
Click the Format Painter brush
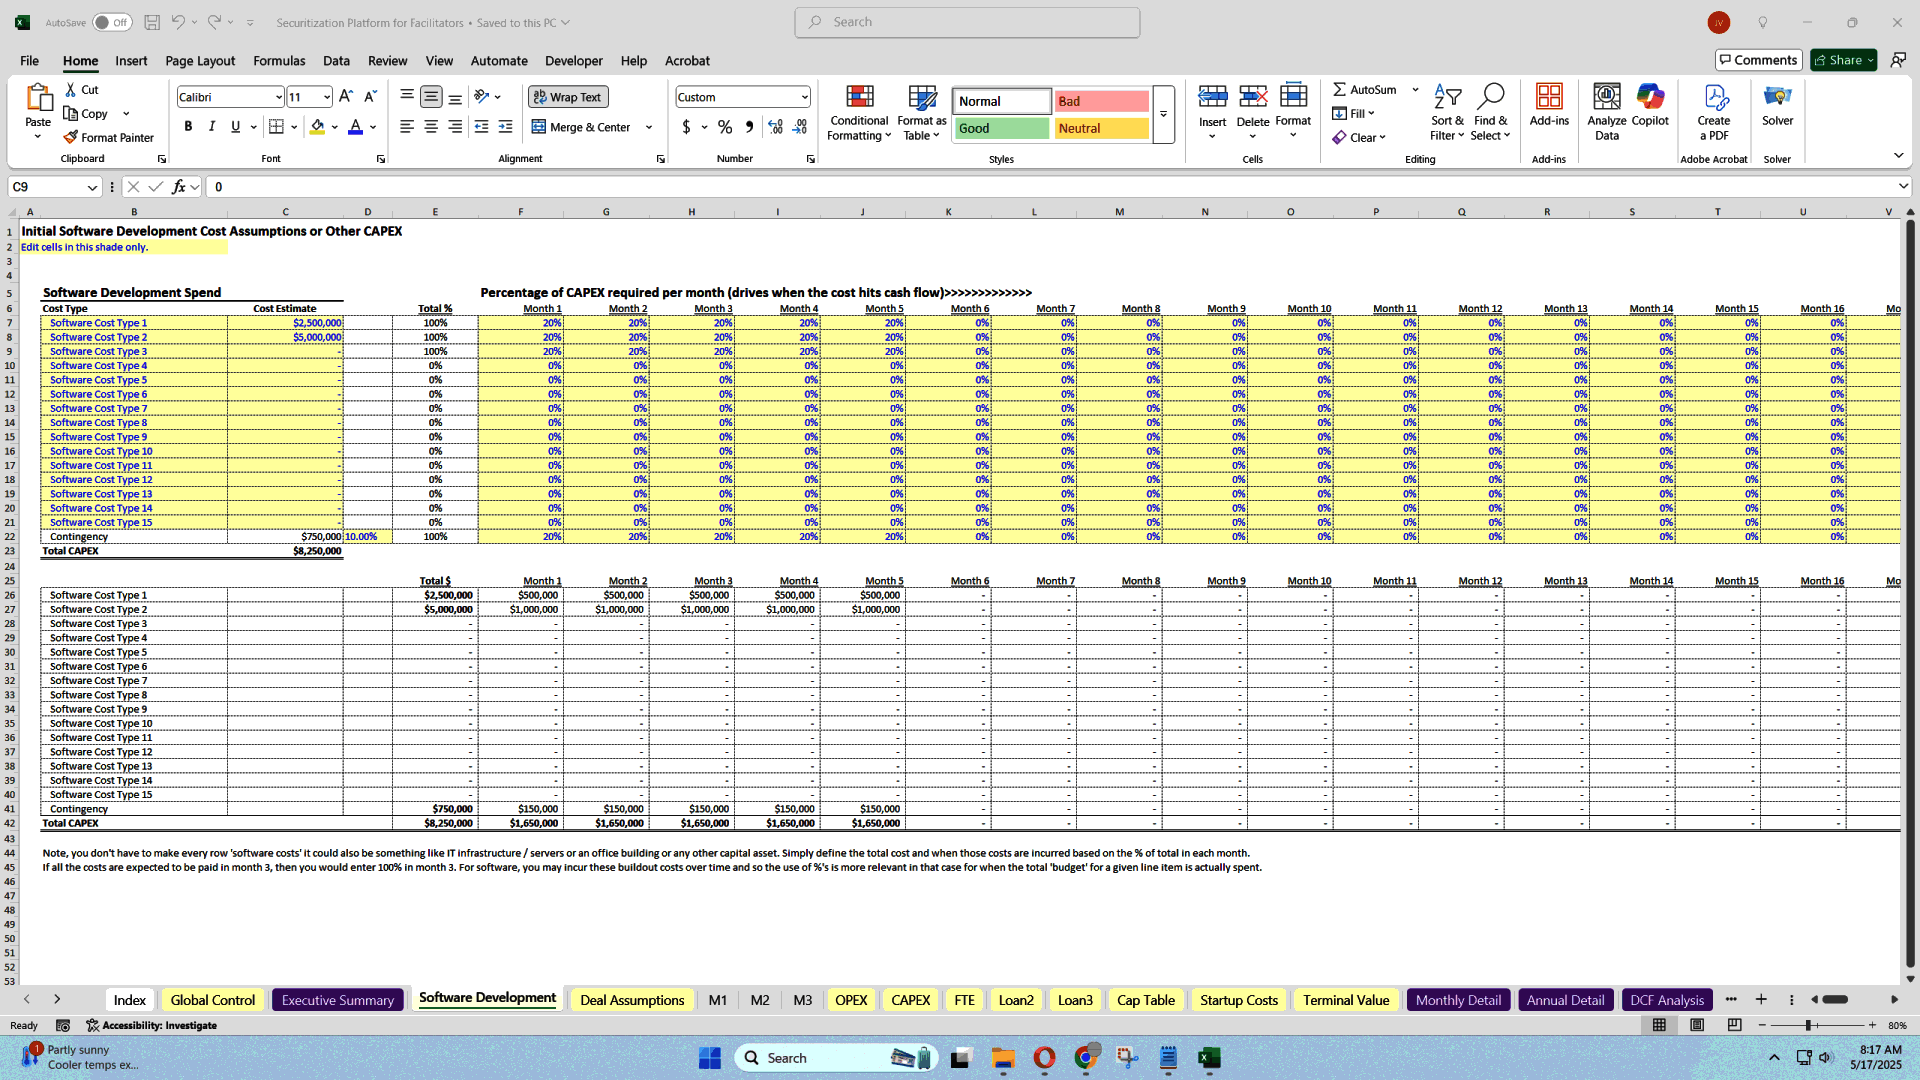tap(71, 137)
